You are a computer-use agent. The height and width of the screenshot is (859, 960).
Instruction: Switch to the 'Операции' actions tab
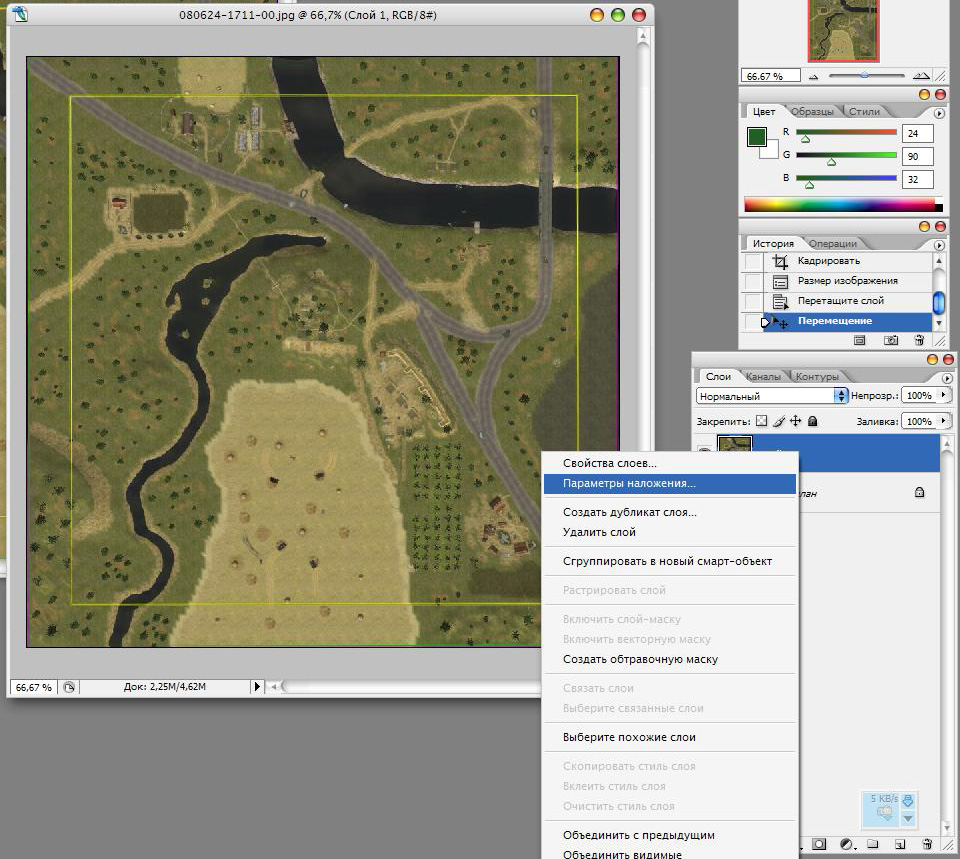[x=833, y=244]
